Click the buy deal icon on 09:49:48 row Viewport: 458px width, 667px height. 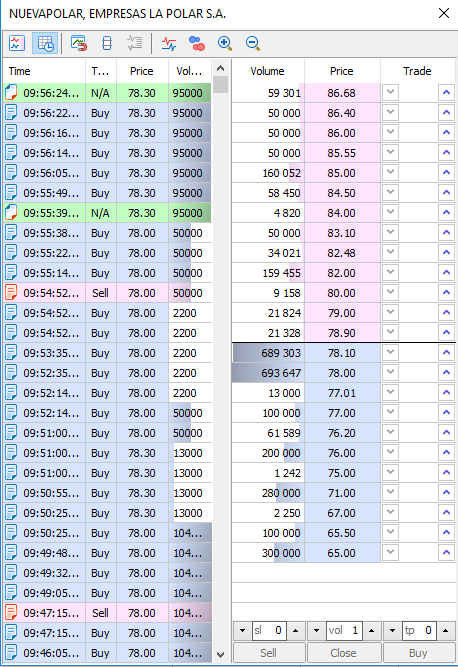(11, 553)
